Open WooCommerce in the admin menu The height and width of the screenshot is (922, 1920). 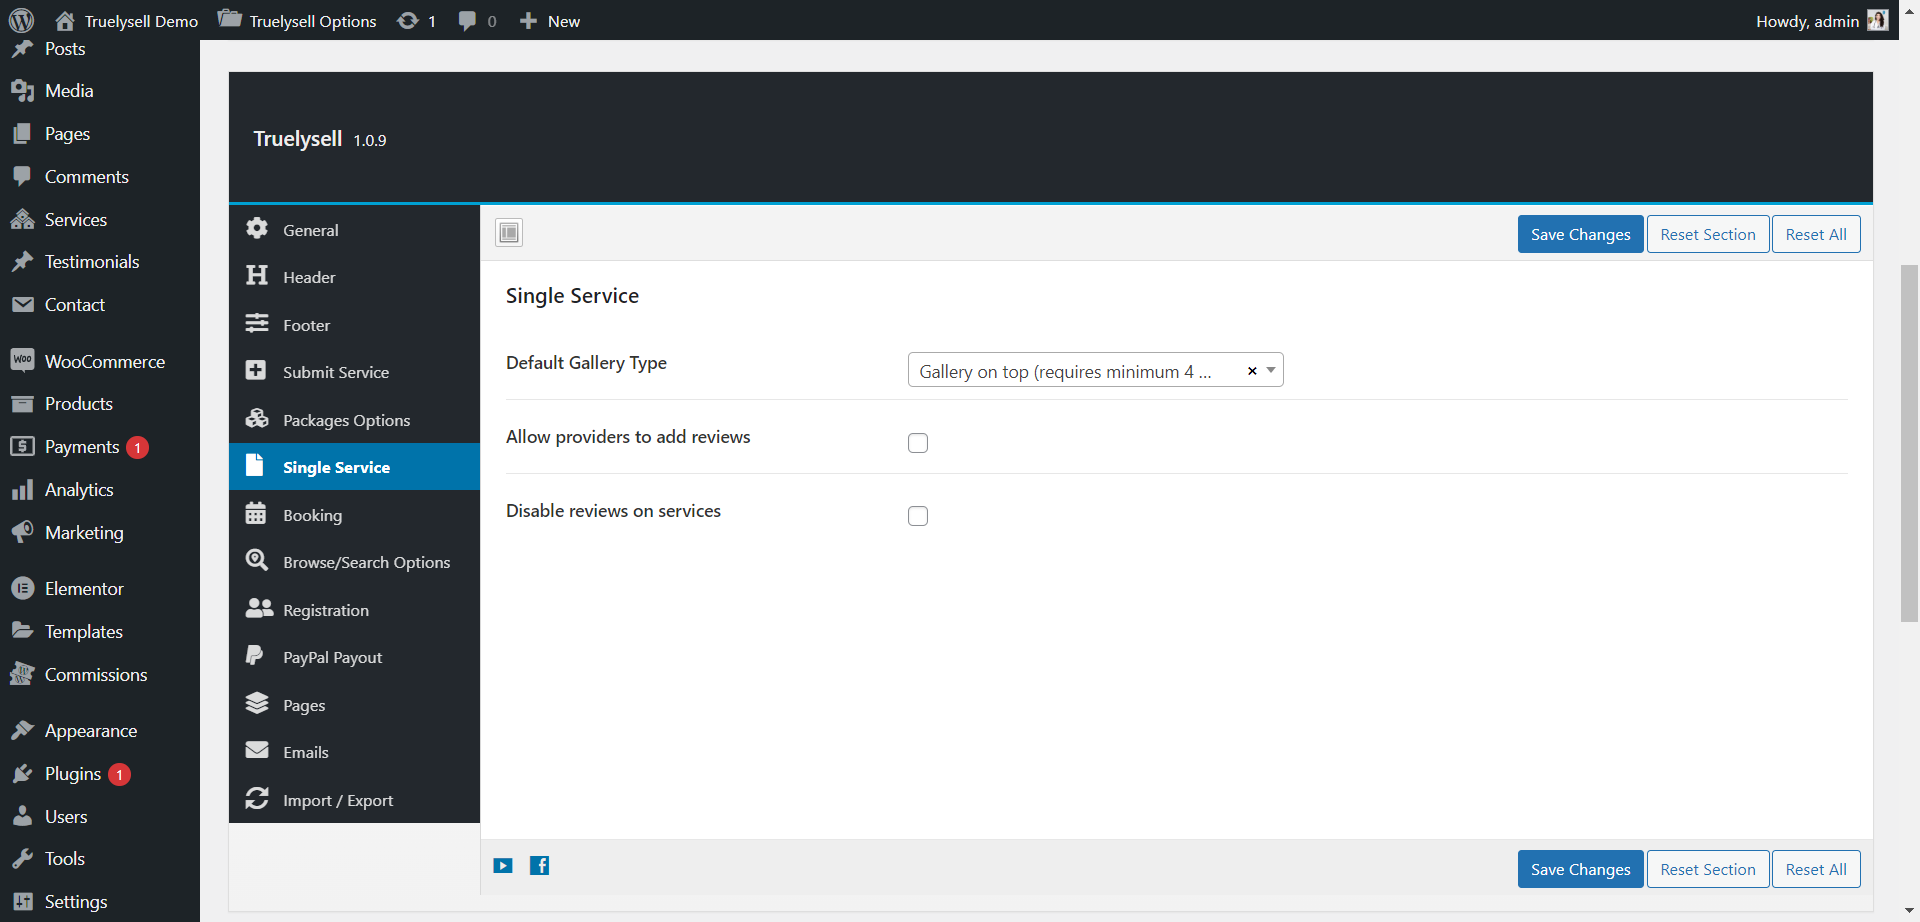point(104,361)
